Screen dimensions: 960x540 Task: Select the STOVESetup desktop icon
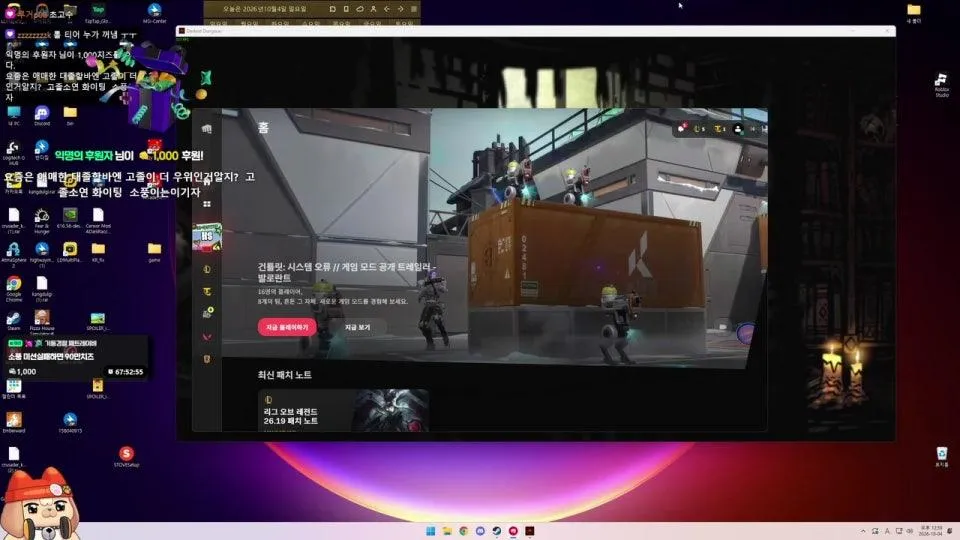pos(126,457)
